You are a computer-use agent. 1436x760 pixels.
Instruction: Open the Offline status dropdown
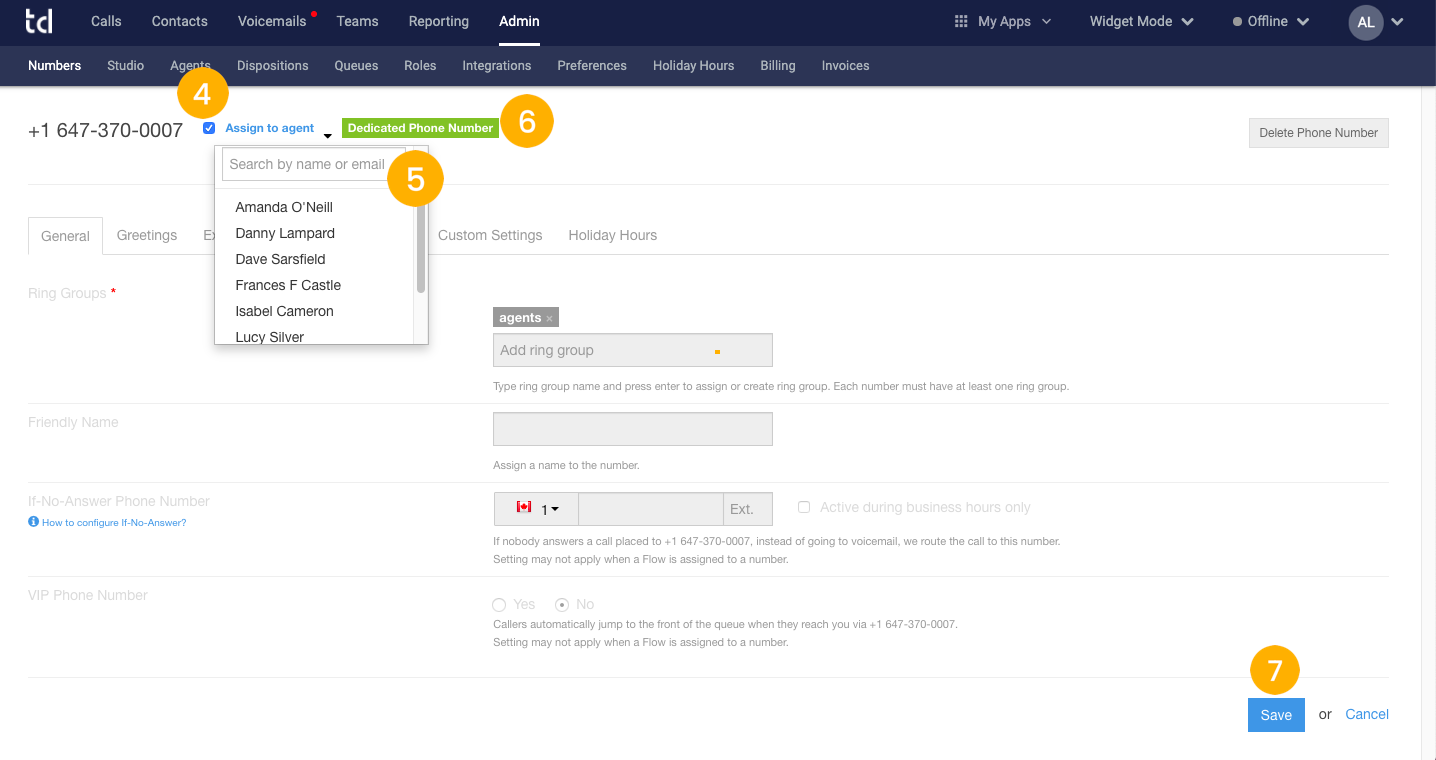click(1271, 21)
